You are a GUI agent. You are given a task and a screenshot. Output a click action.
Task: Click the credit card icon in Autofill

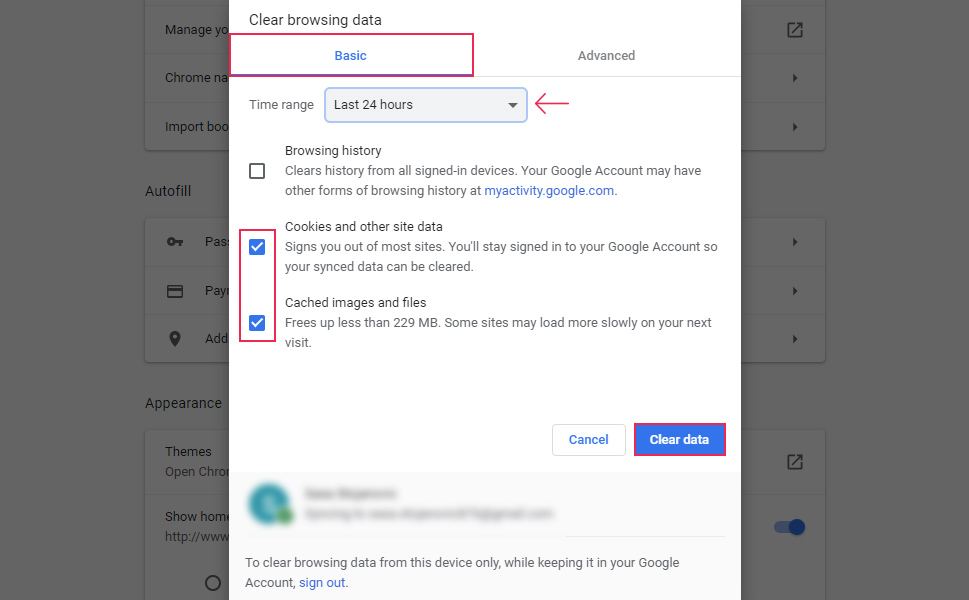tap(175, 291)
